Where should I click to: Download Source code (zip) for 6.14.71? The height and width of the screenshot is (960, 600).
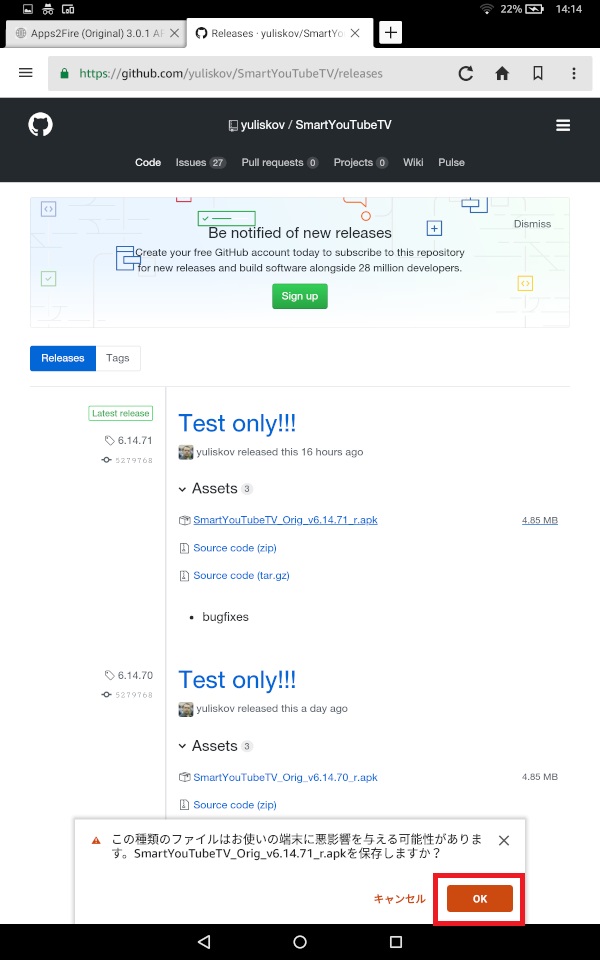click(x=235, y=548)
